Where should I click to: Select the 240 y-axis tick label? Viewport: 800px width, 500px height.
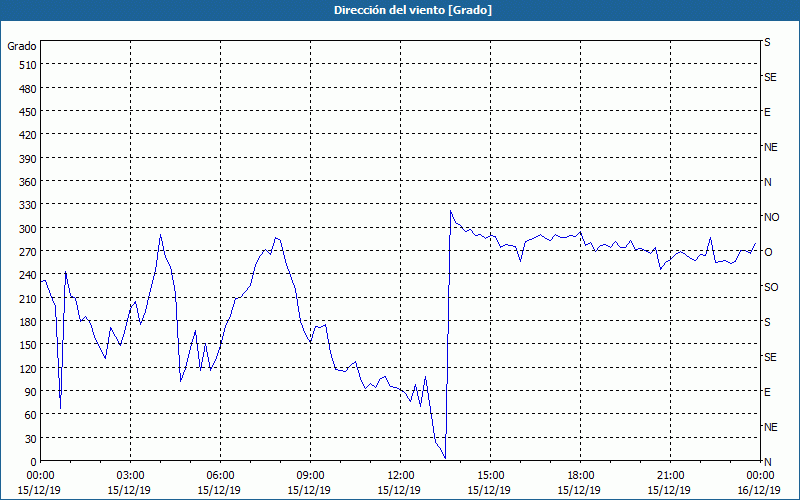click(28, 276)
